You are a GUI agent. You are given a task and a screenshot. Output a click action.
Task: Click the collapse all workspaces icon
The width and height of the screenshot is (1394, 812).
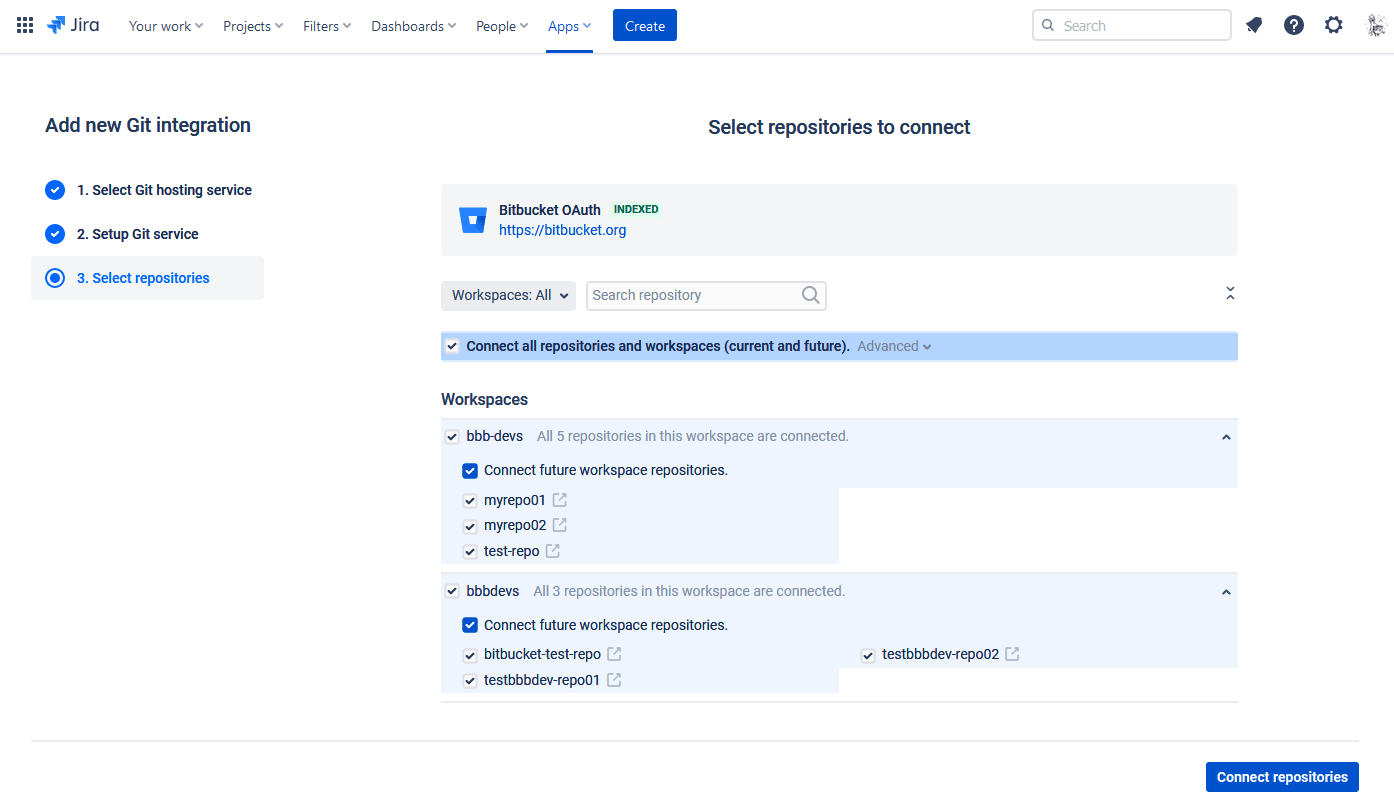(1230, 293)
